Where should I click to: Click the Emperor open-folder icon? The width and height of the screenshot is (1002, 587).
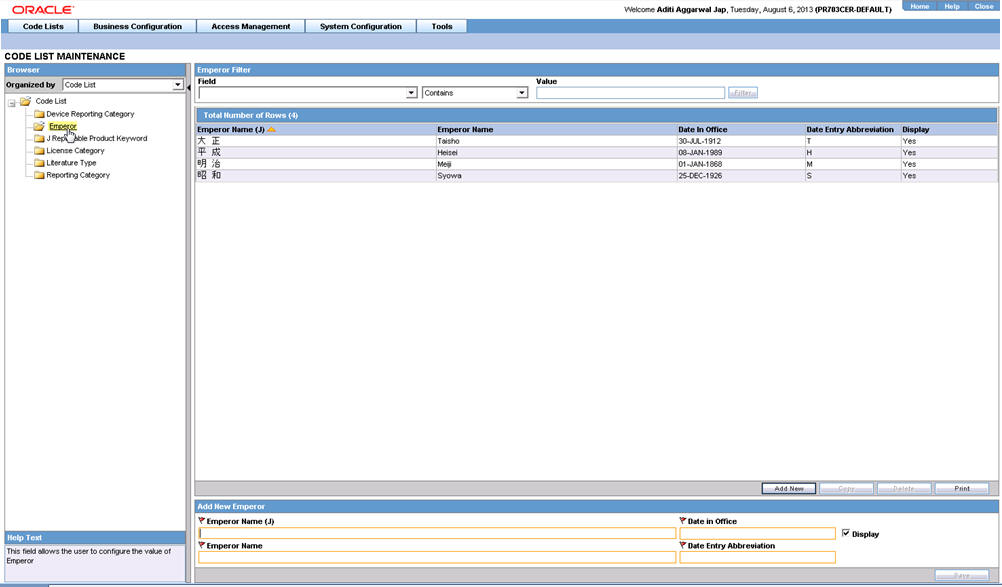coord(39,126)
